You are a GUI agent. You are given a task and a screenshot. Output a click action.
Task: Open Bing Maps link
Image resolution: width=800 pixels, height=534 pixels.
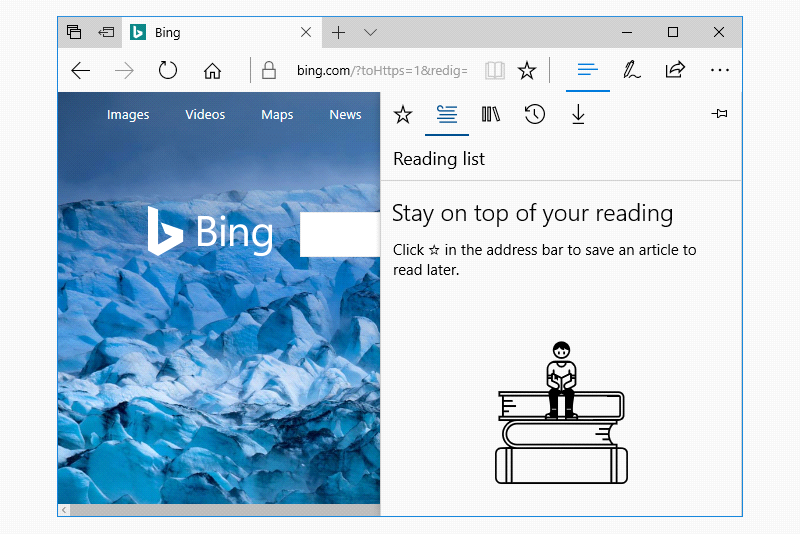pos(277,115)
